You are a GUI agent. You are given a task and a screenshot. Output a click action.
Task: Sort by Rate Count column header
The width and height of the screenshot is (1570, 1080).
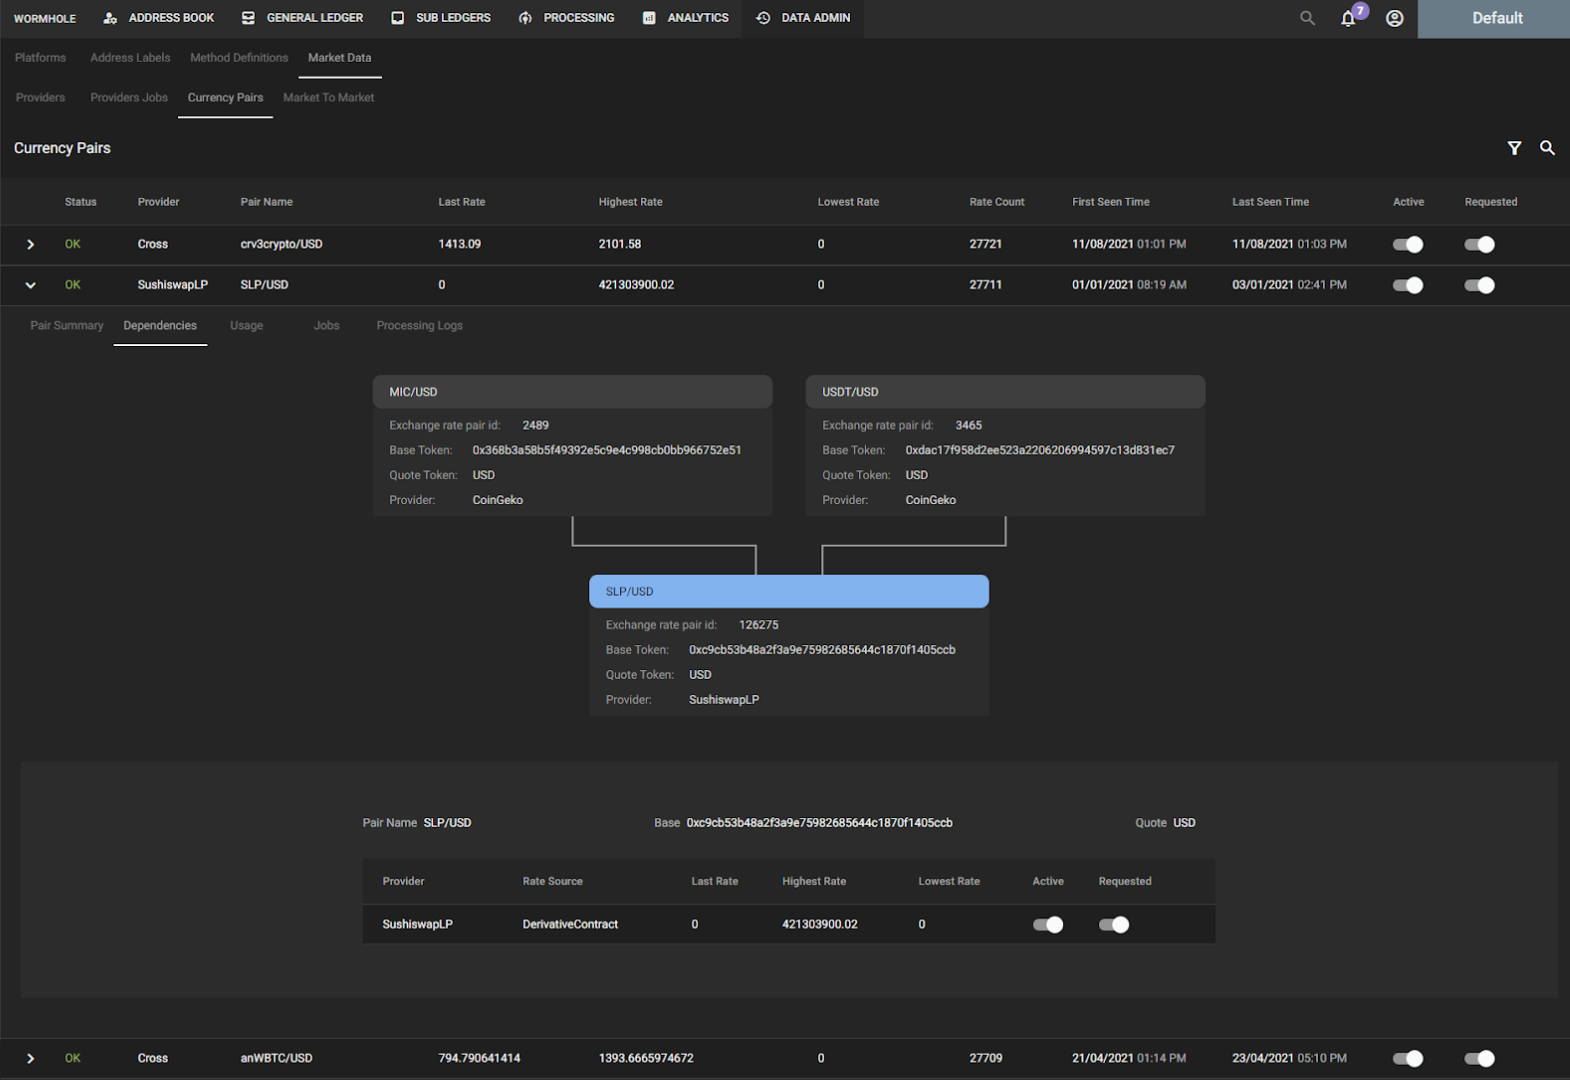coord(997,202)
